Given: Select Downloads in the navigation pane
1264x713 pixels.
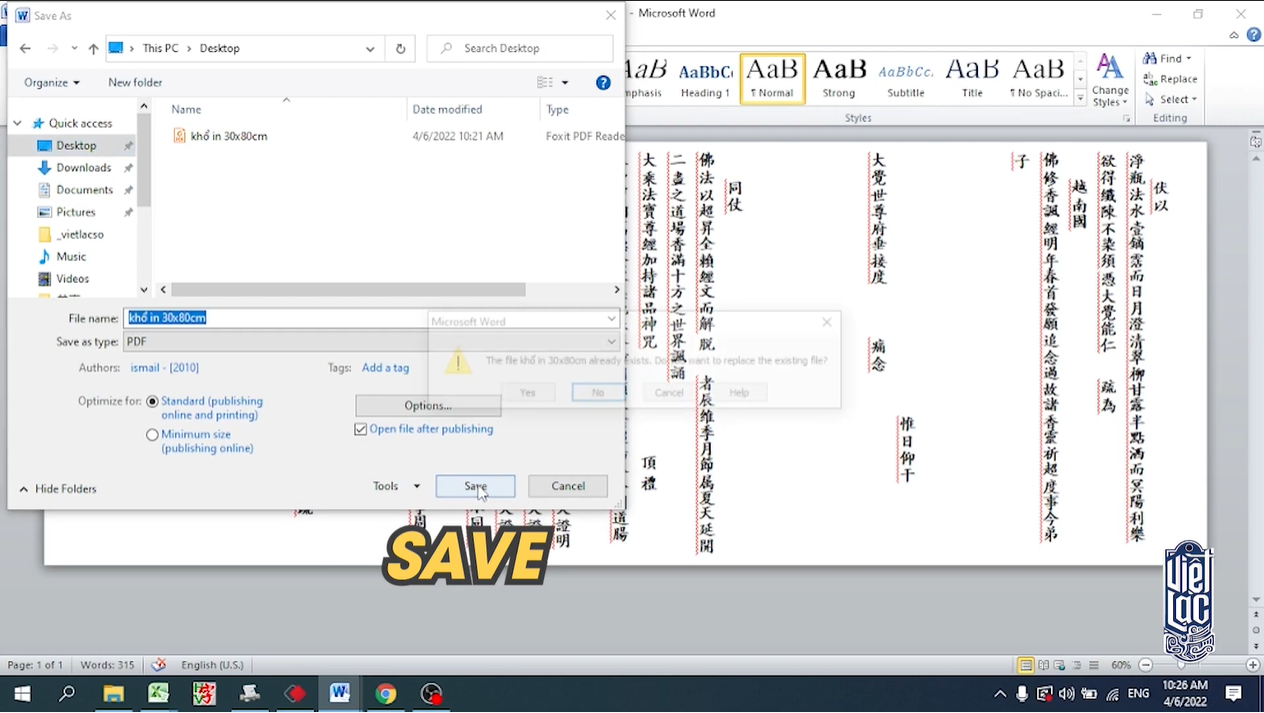Looking at the screenshot, I should pos(83,168).
